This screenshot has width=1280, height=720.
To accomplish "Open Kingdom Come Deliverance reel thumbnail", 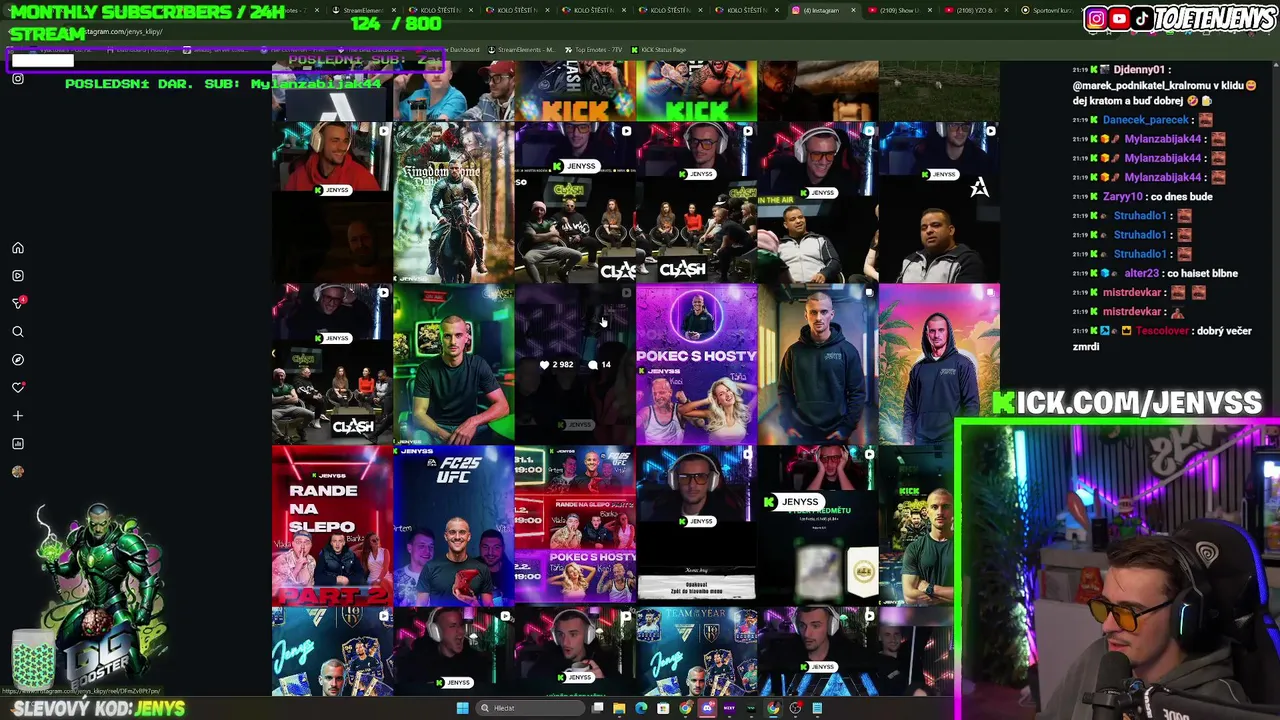I will click(x=454, y=203).
